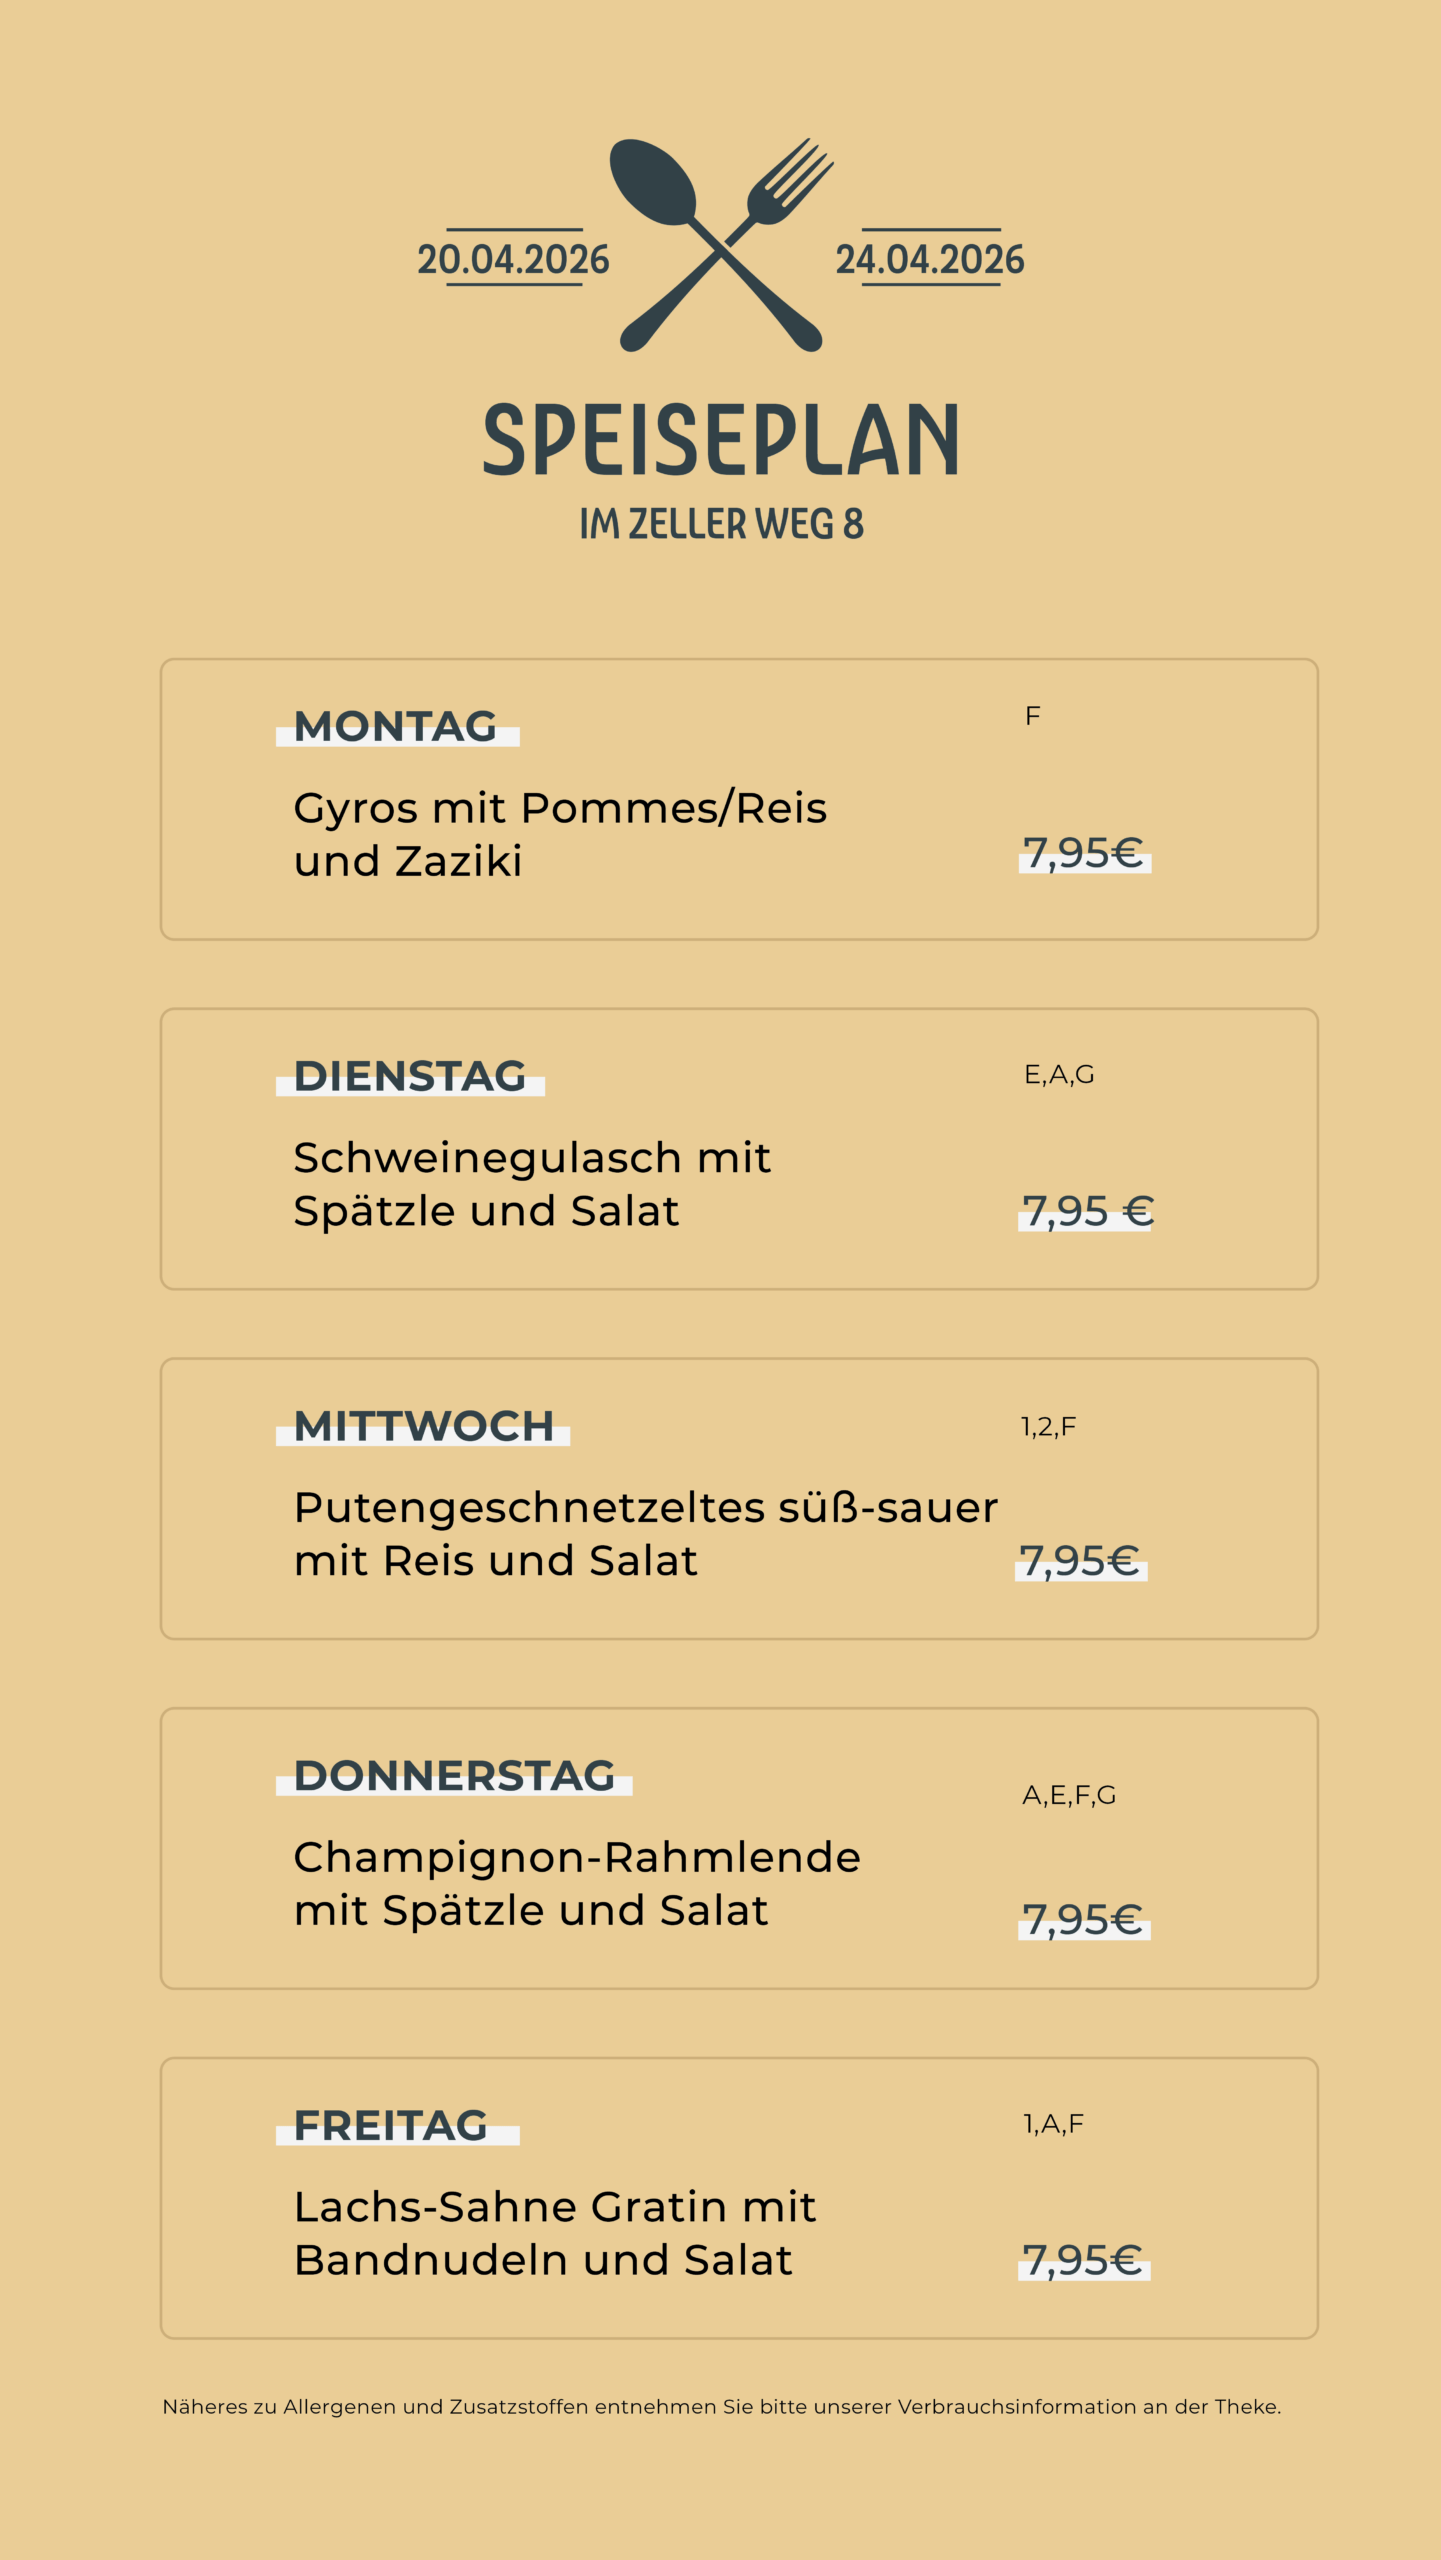The height and width of the screenshot is (2560, 1441).
Task: Click the Lachs-Sahne Gratin dish text
Action: [x=555, y=2234]
